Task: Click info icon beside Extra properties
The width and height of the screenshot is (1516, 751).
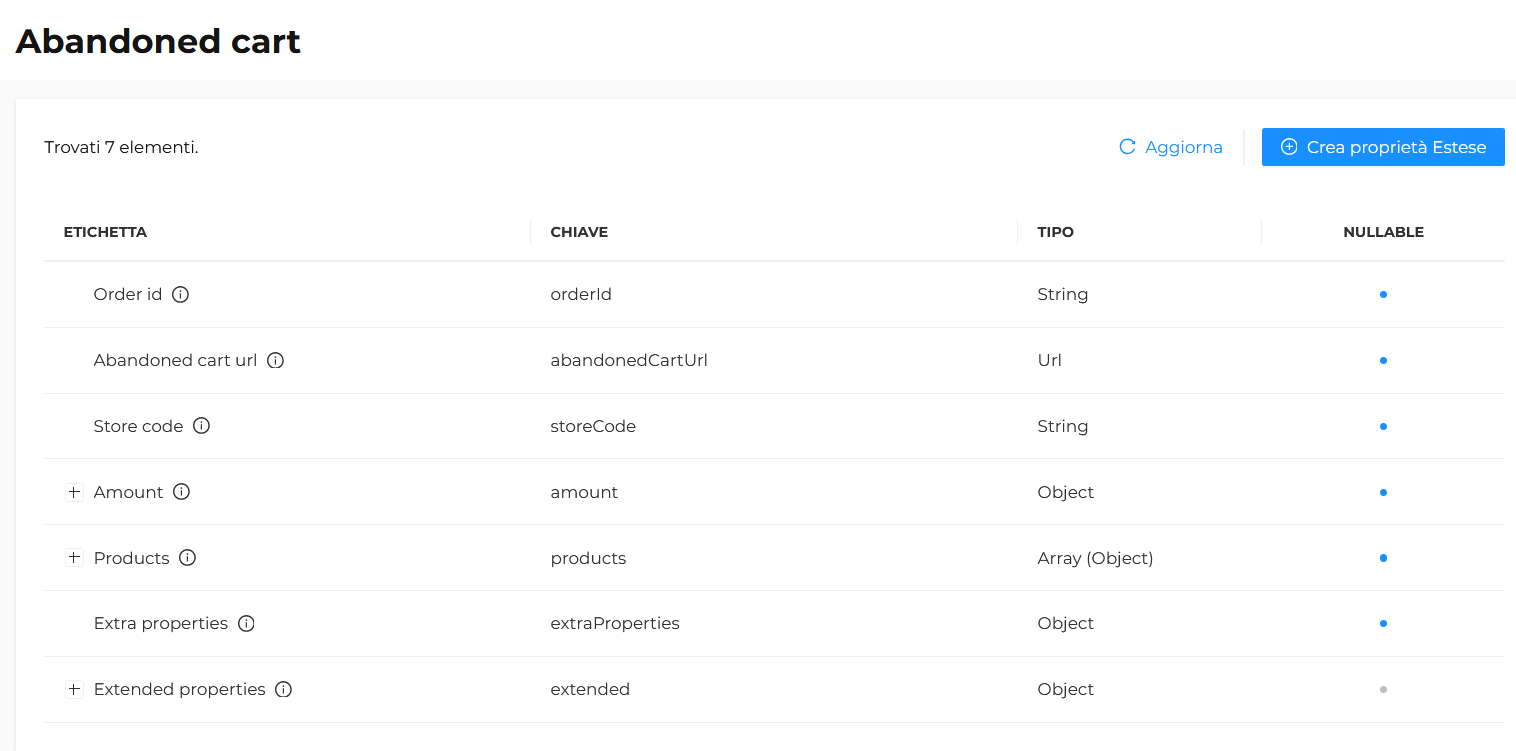Action: (246, 624)
